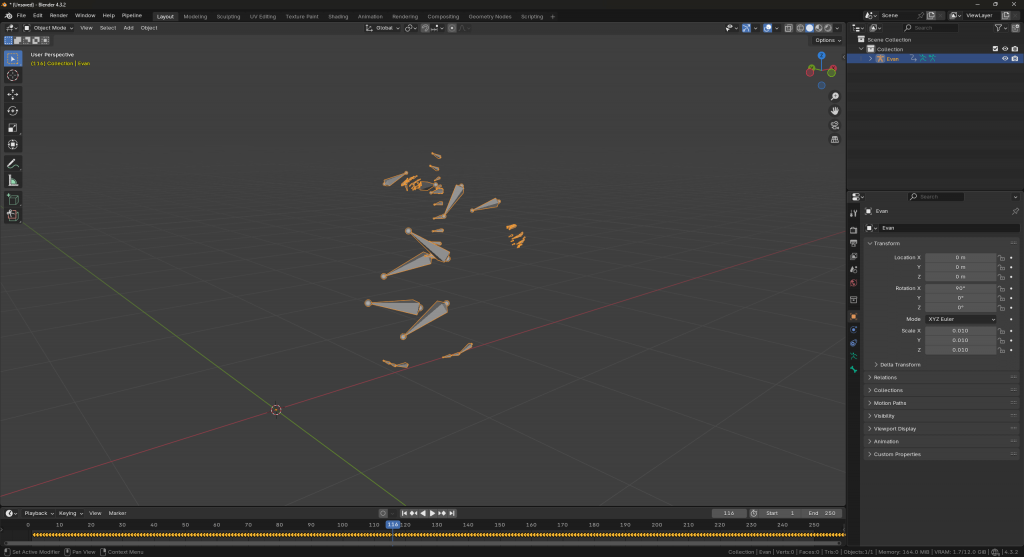The image size is (1024, 557).
Task: Collapse the Transform panel
Action: point(886,244)
